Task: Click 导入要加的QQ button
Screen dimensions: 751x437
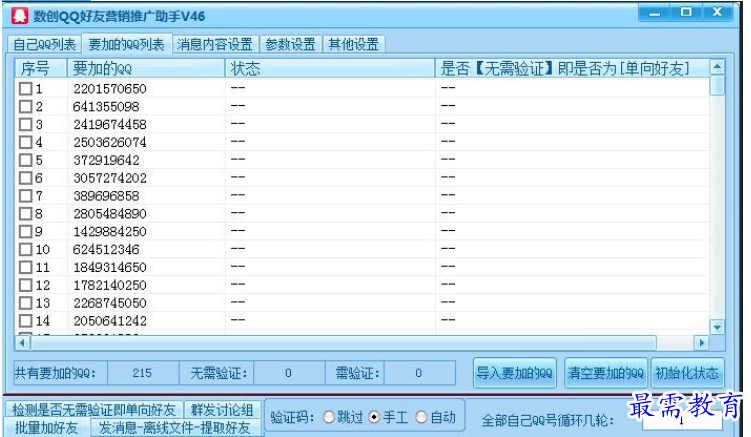Action: (x=514, y=373)
